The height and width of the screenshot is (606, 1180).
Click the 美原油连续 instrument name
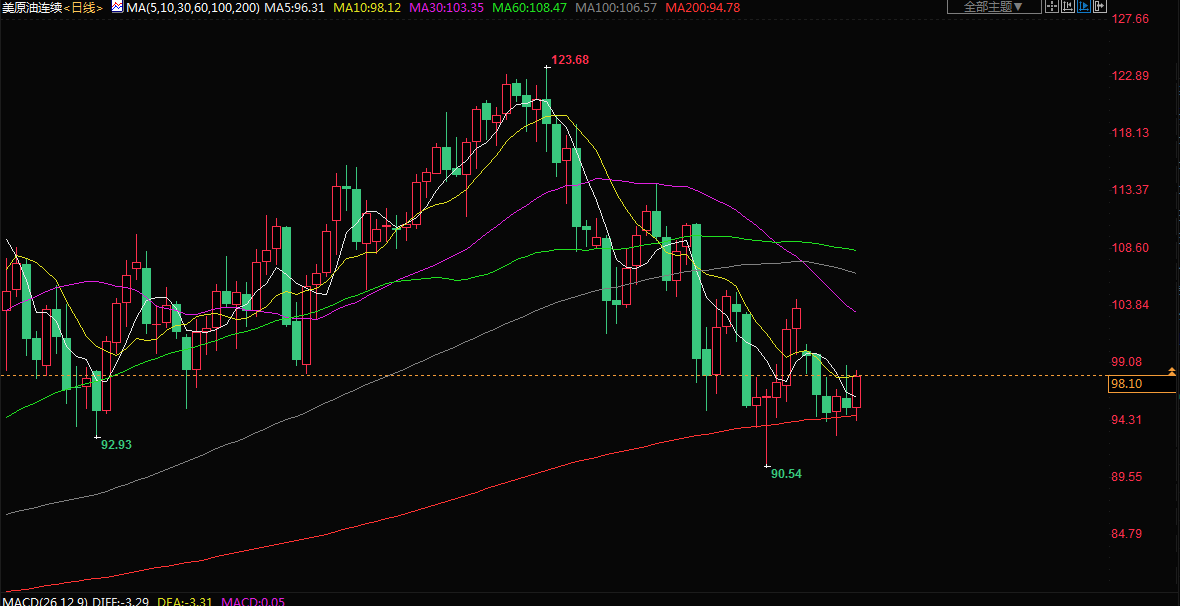pyautogui.click(x=34, y=8)
